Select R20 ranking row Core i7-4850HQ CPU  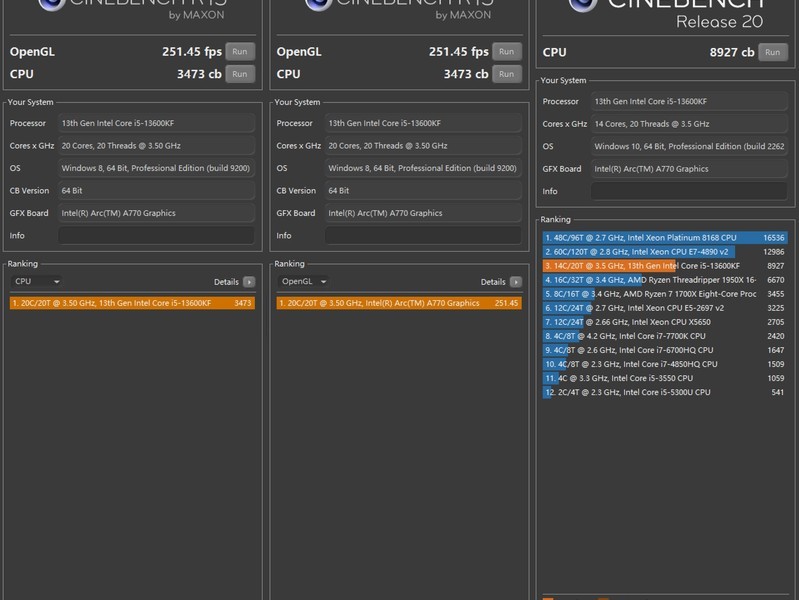[x=665, y=364]
